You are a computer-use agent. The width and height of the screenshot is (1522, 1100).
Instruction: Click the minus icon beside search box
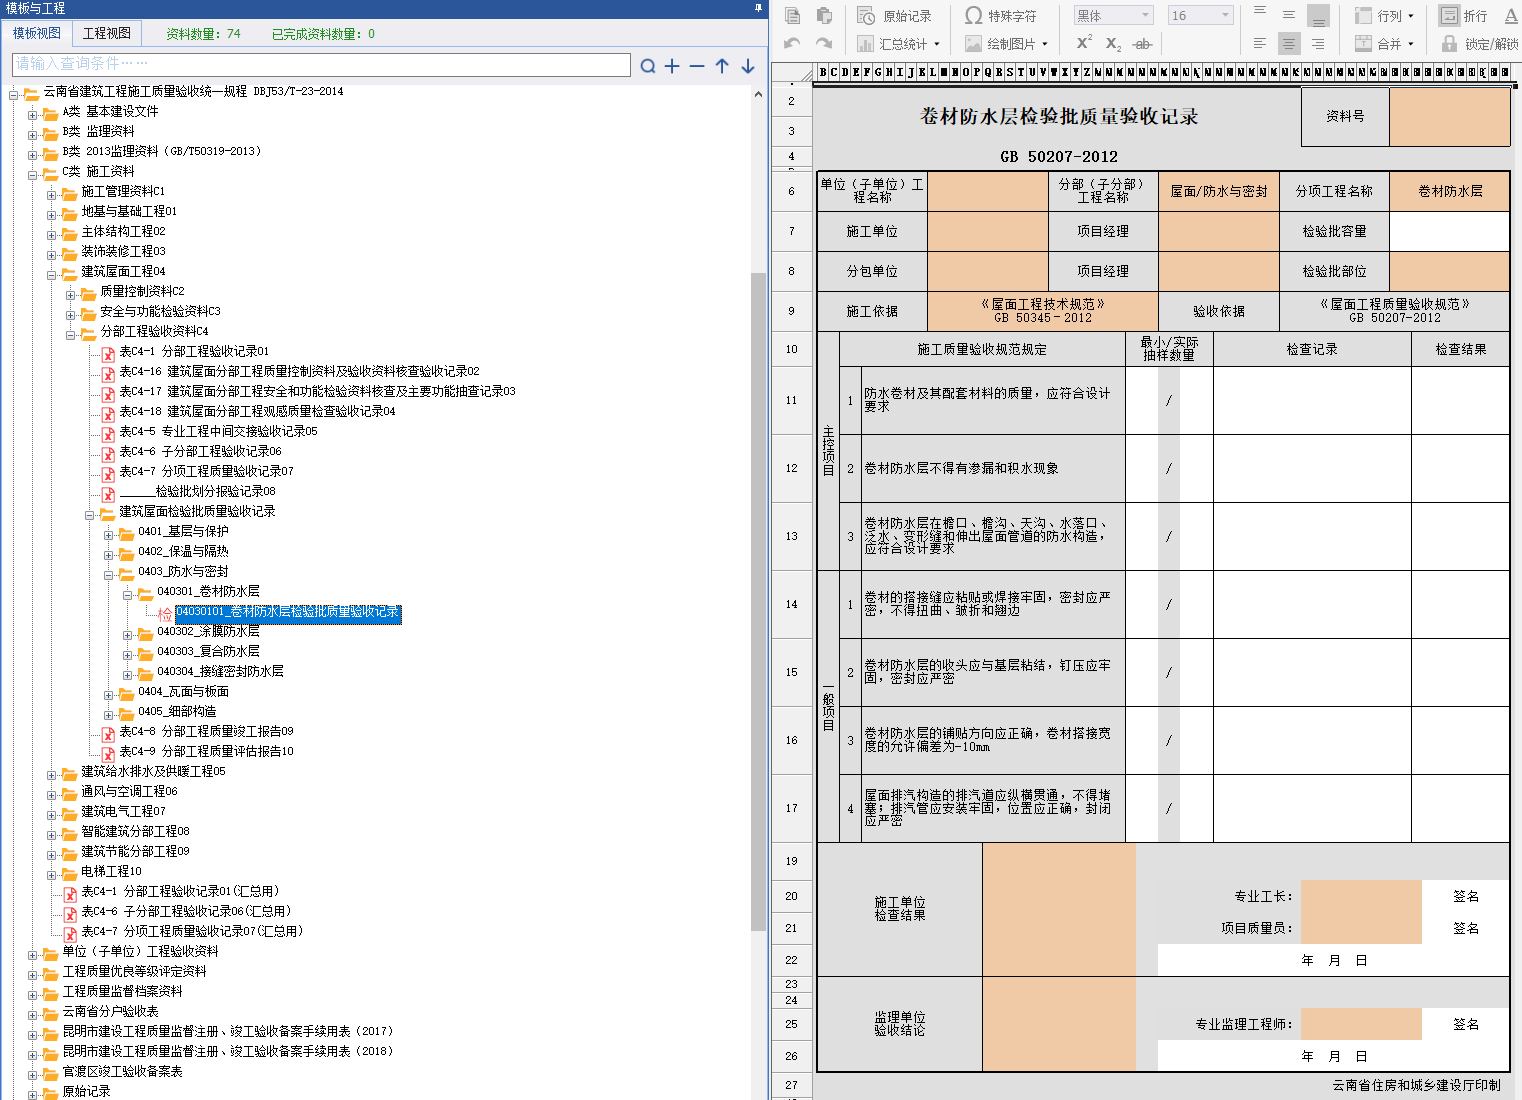tap(697, 66)
